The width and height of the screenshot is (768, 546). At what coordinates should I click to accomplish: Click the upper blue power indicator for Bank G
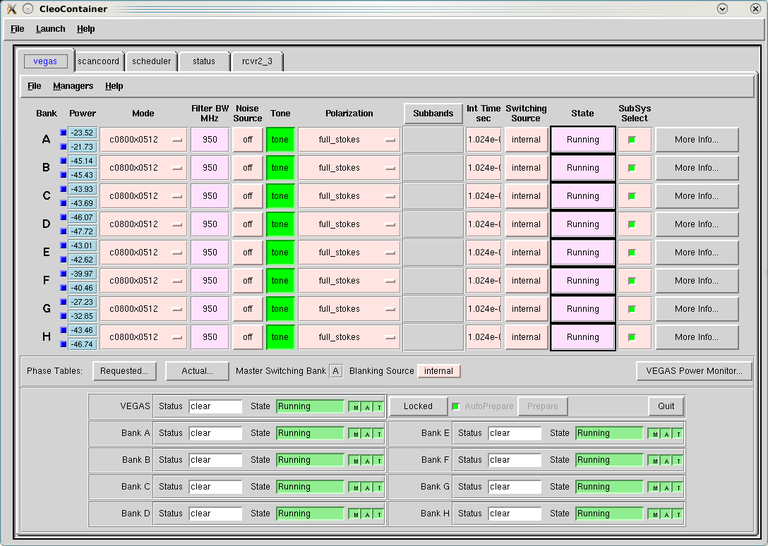(63, 302)
